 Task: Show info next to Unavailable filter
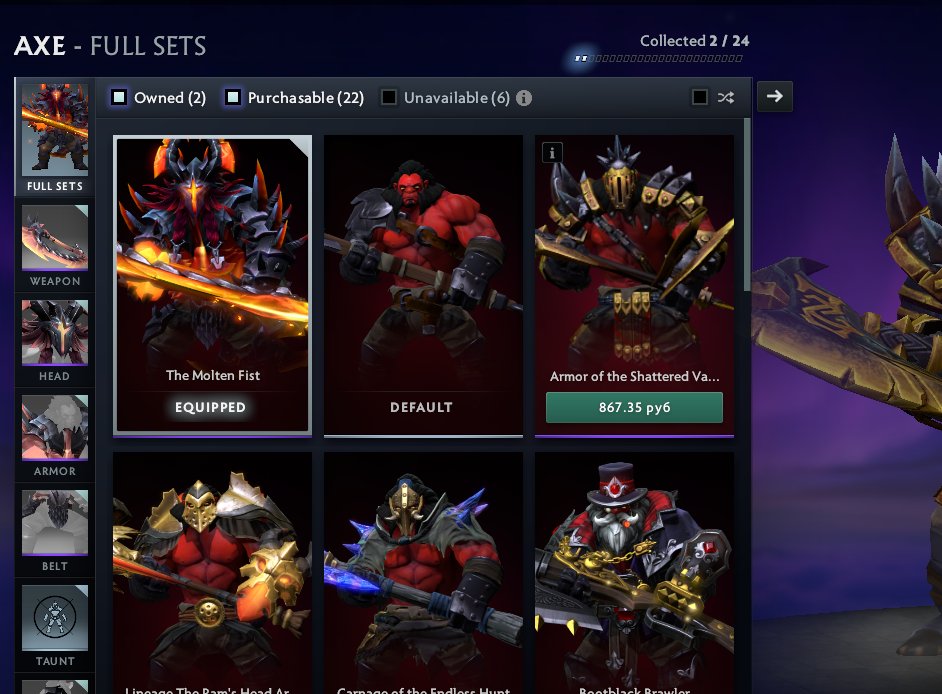(x=524, y=98)
